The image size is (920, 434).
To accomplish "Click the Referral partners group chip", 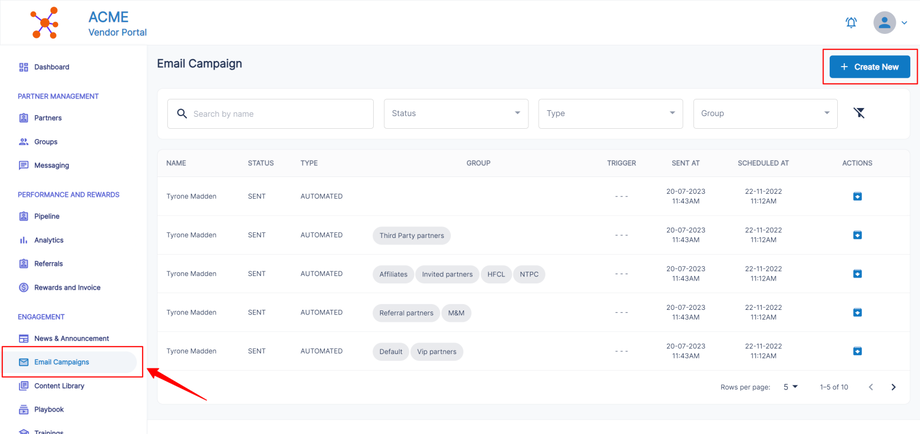I will coord(406,313).
